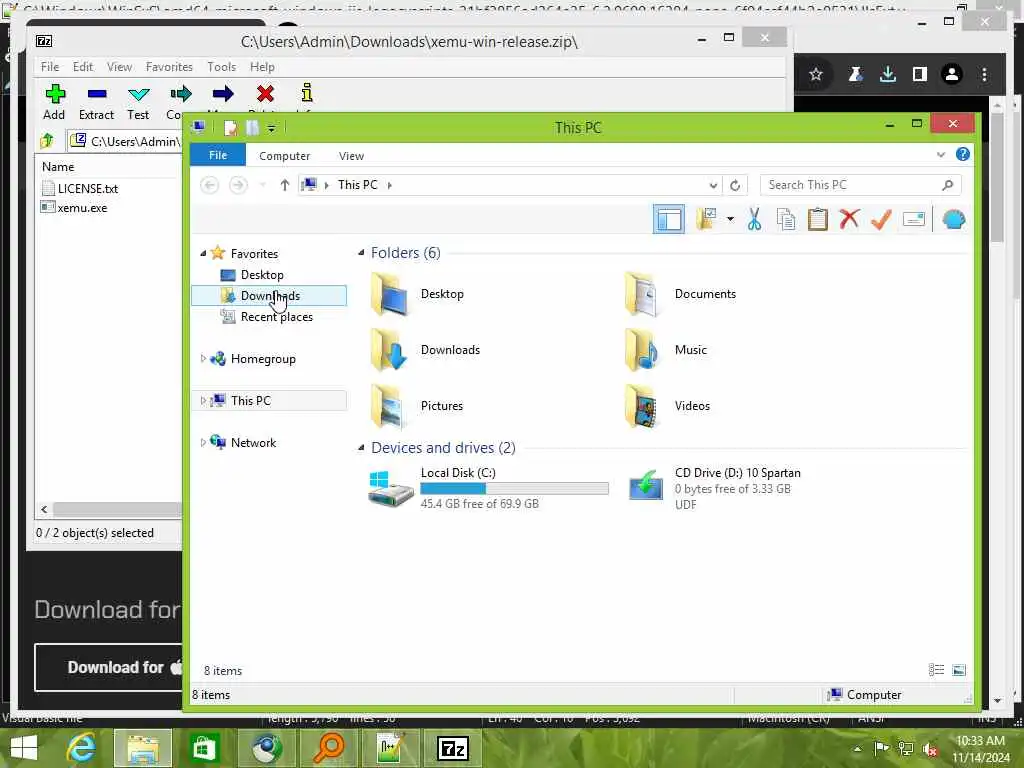
Task: Open 7-Zip File menu
Action: coord(50,67)
